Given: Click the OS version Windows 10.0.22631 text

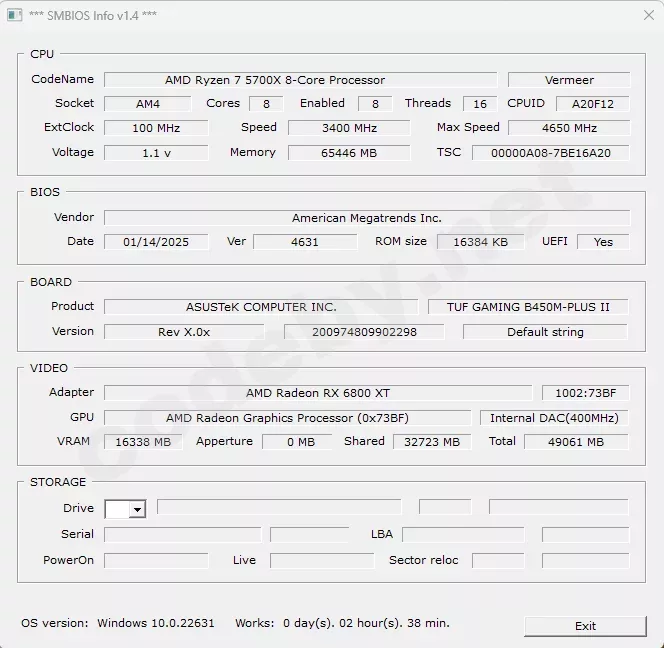Looking at the screenshot, I should 156,623.
